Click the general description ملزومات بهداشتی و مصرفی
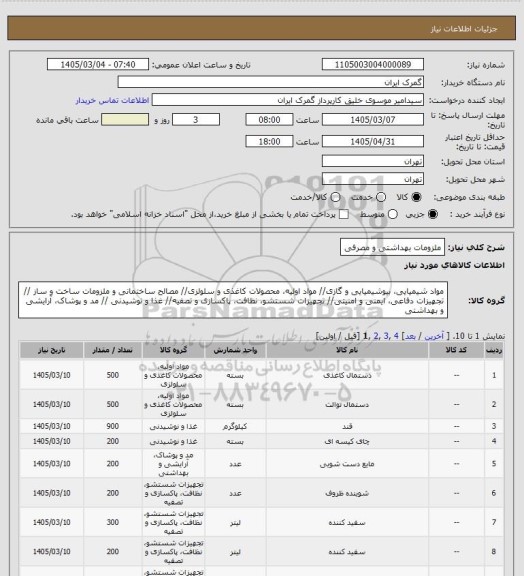The height and width of the screenshot is (576, 524). coord(392,247)
